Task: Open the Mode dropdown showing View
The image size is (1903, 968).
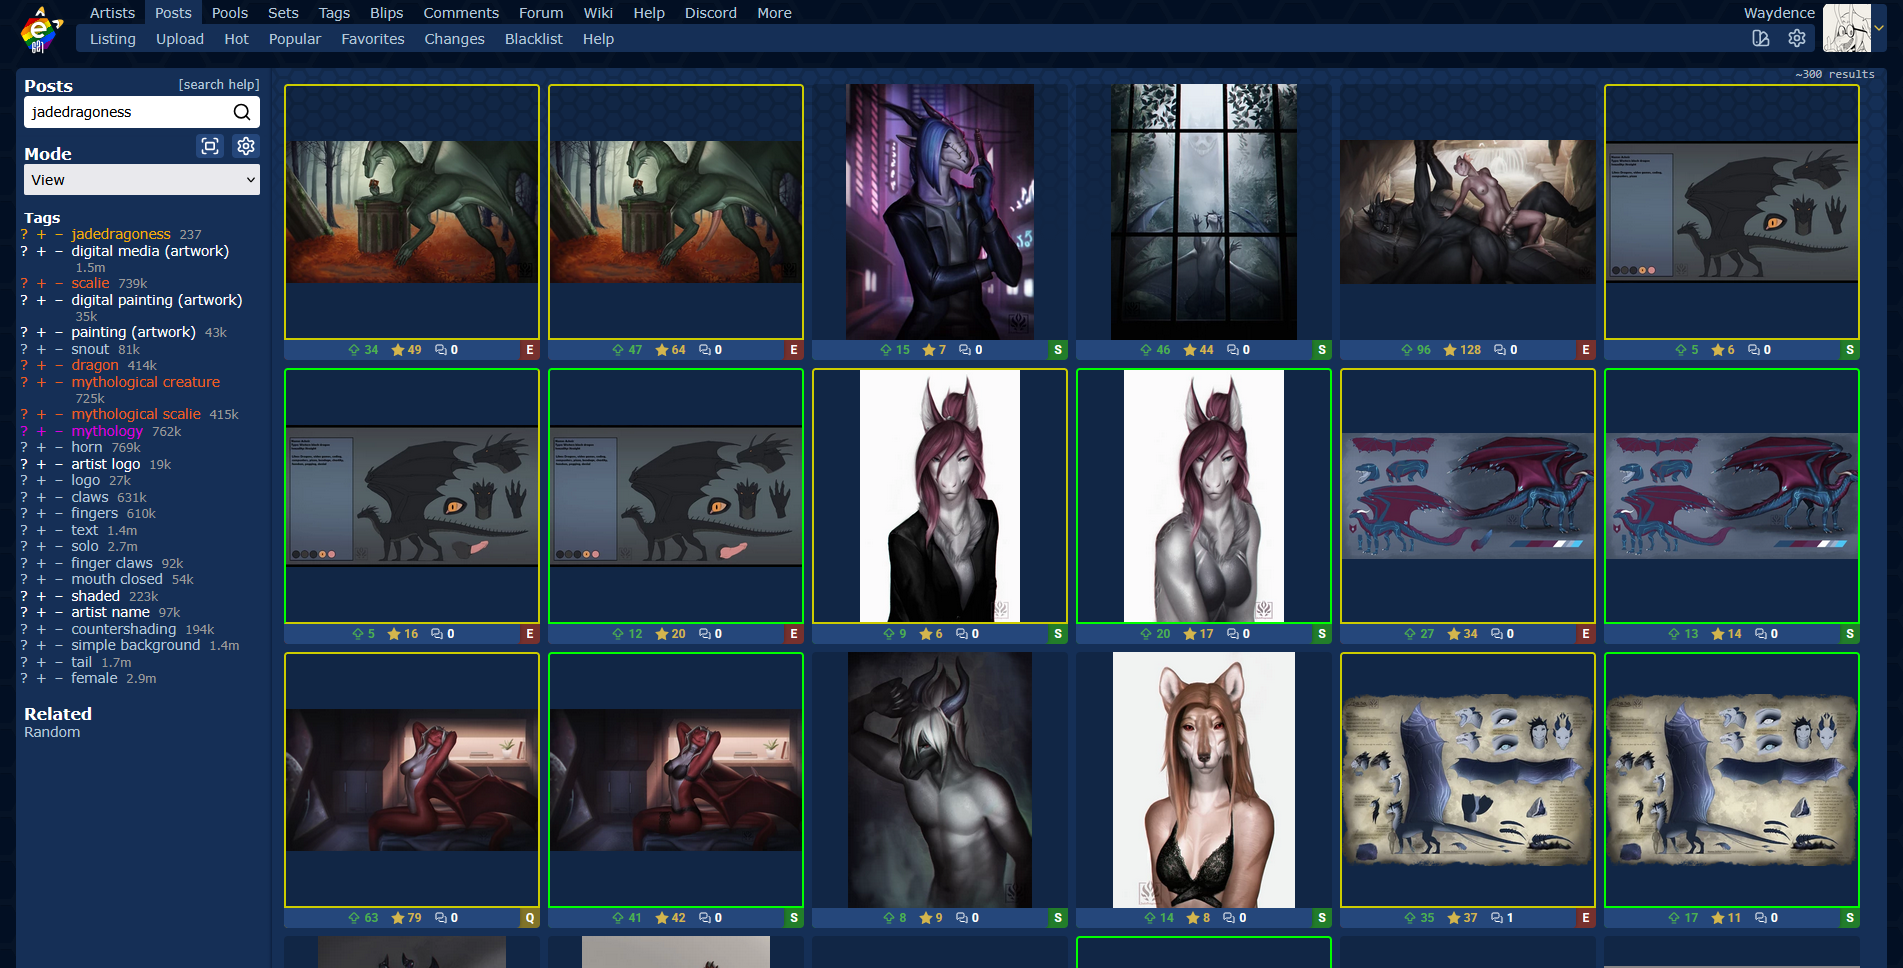Action: pyautogui.click(x=142, y=180)
